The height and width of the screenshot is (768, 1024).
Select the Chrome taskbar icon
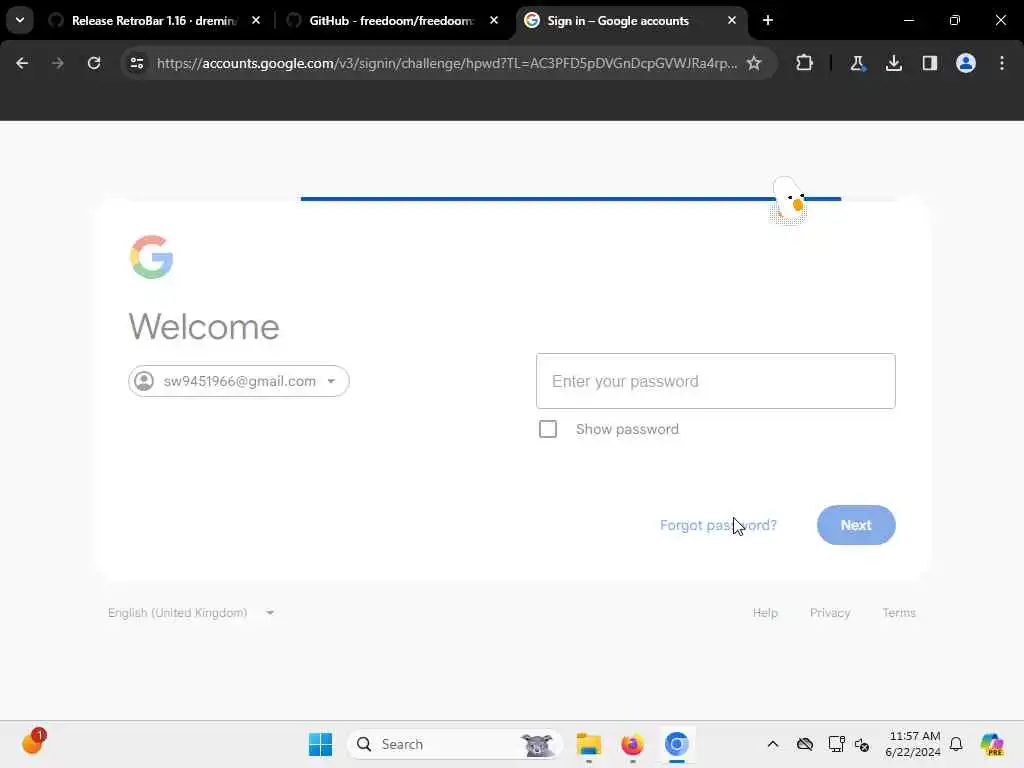pos(677,744)
